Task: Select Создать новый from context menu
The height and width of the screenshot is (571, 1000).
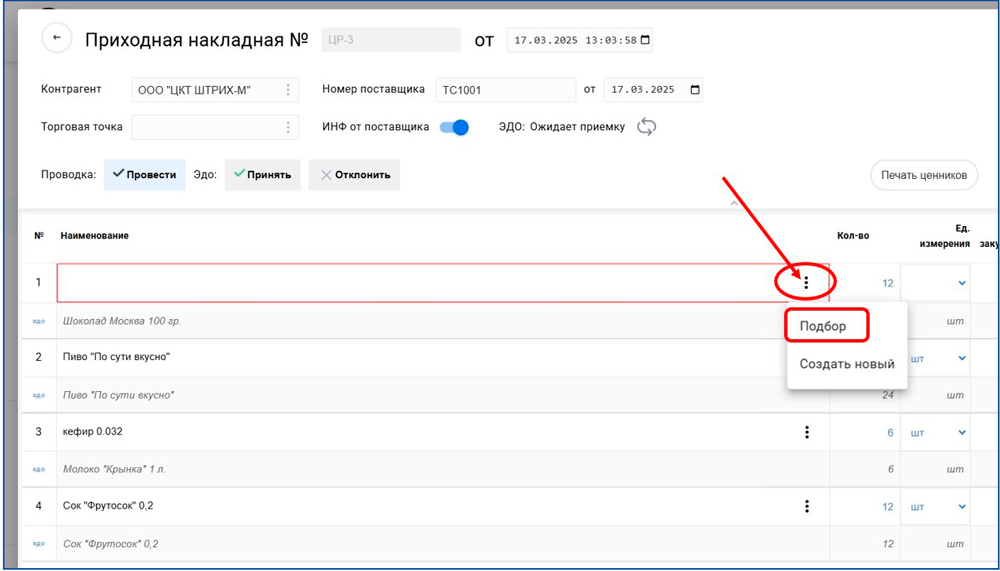Action: click(x=846, y=364)
